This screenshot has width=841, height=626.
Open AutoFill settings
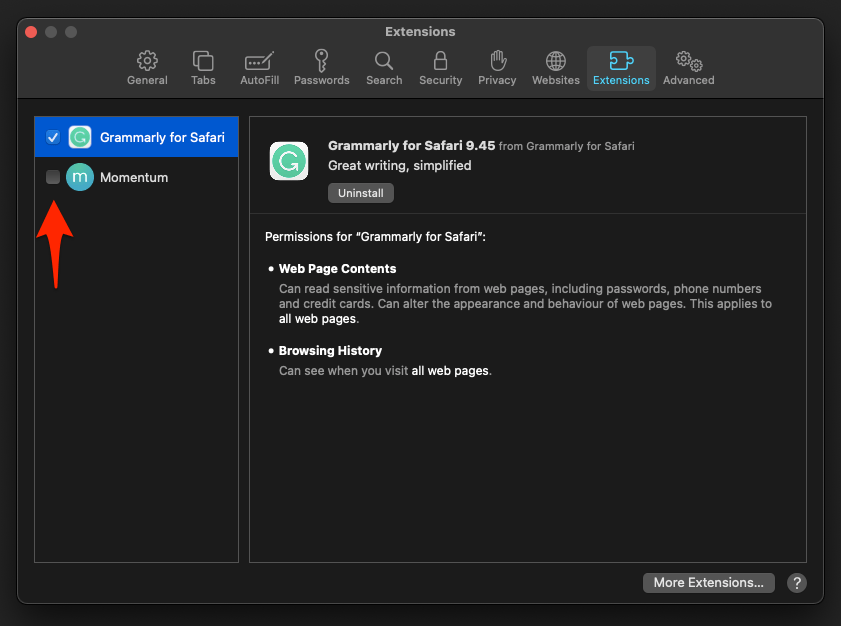tap(260, 68)
